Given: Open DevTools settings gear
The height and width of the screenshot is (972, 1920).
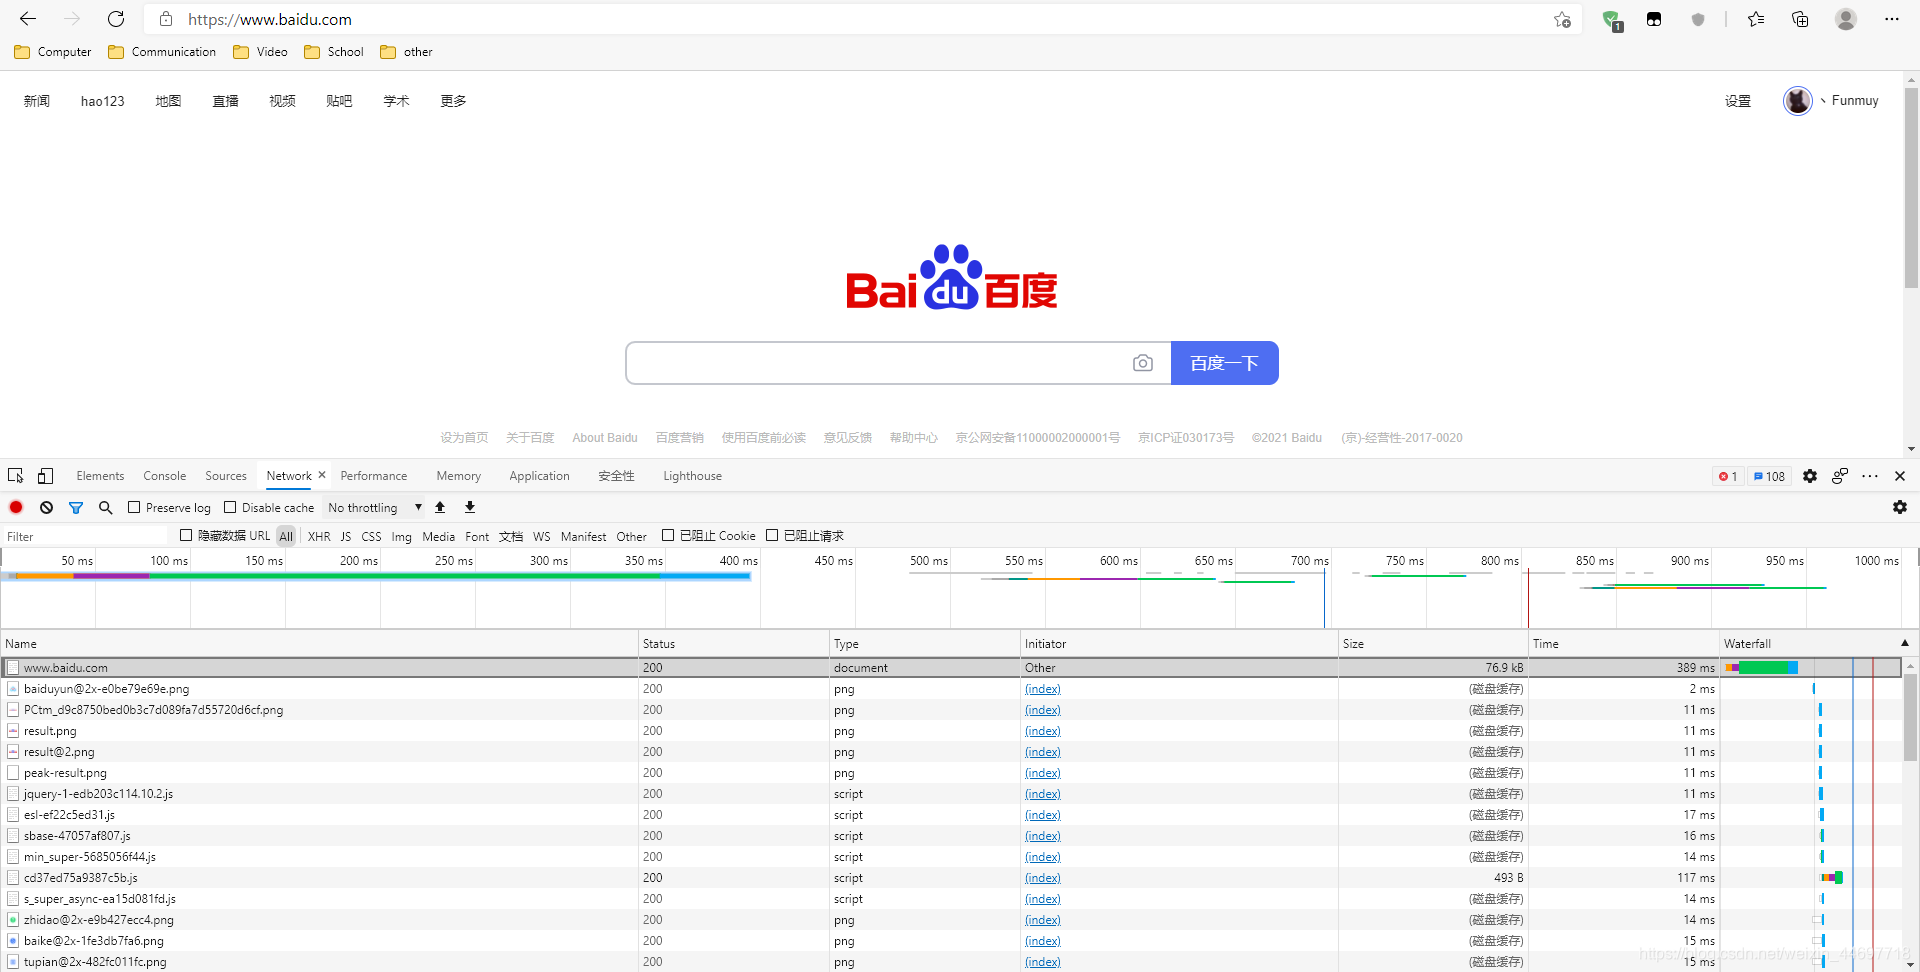Looking at the screenshot, I should (x=1810, y=476).
